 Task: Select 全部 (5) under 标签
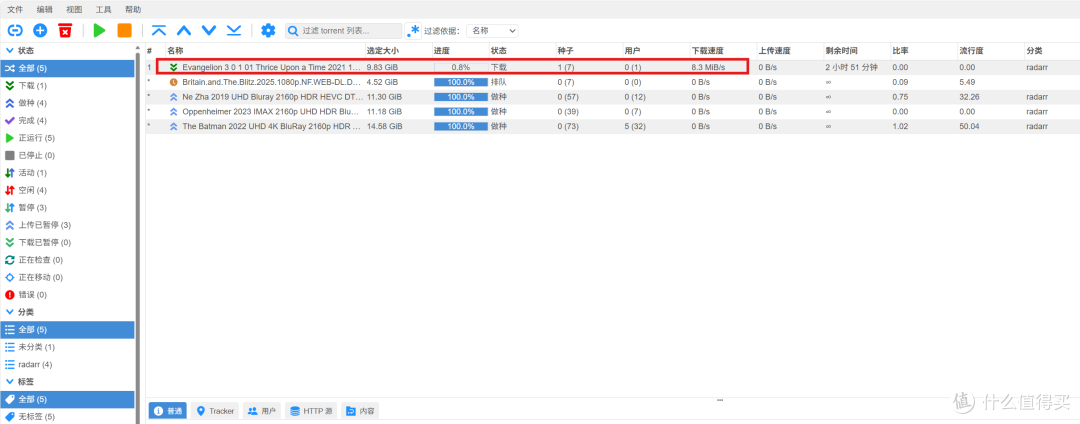[68, 399]
